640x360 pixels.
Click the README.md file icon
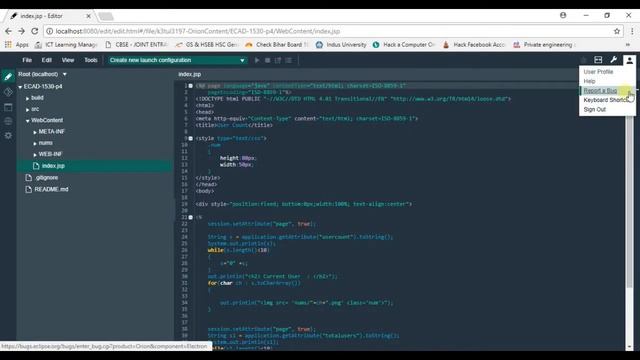point(28,189)
